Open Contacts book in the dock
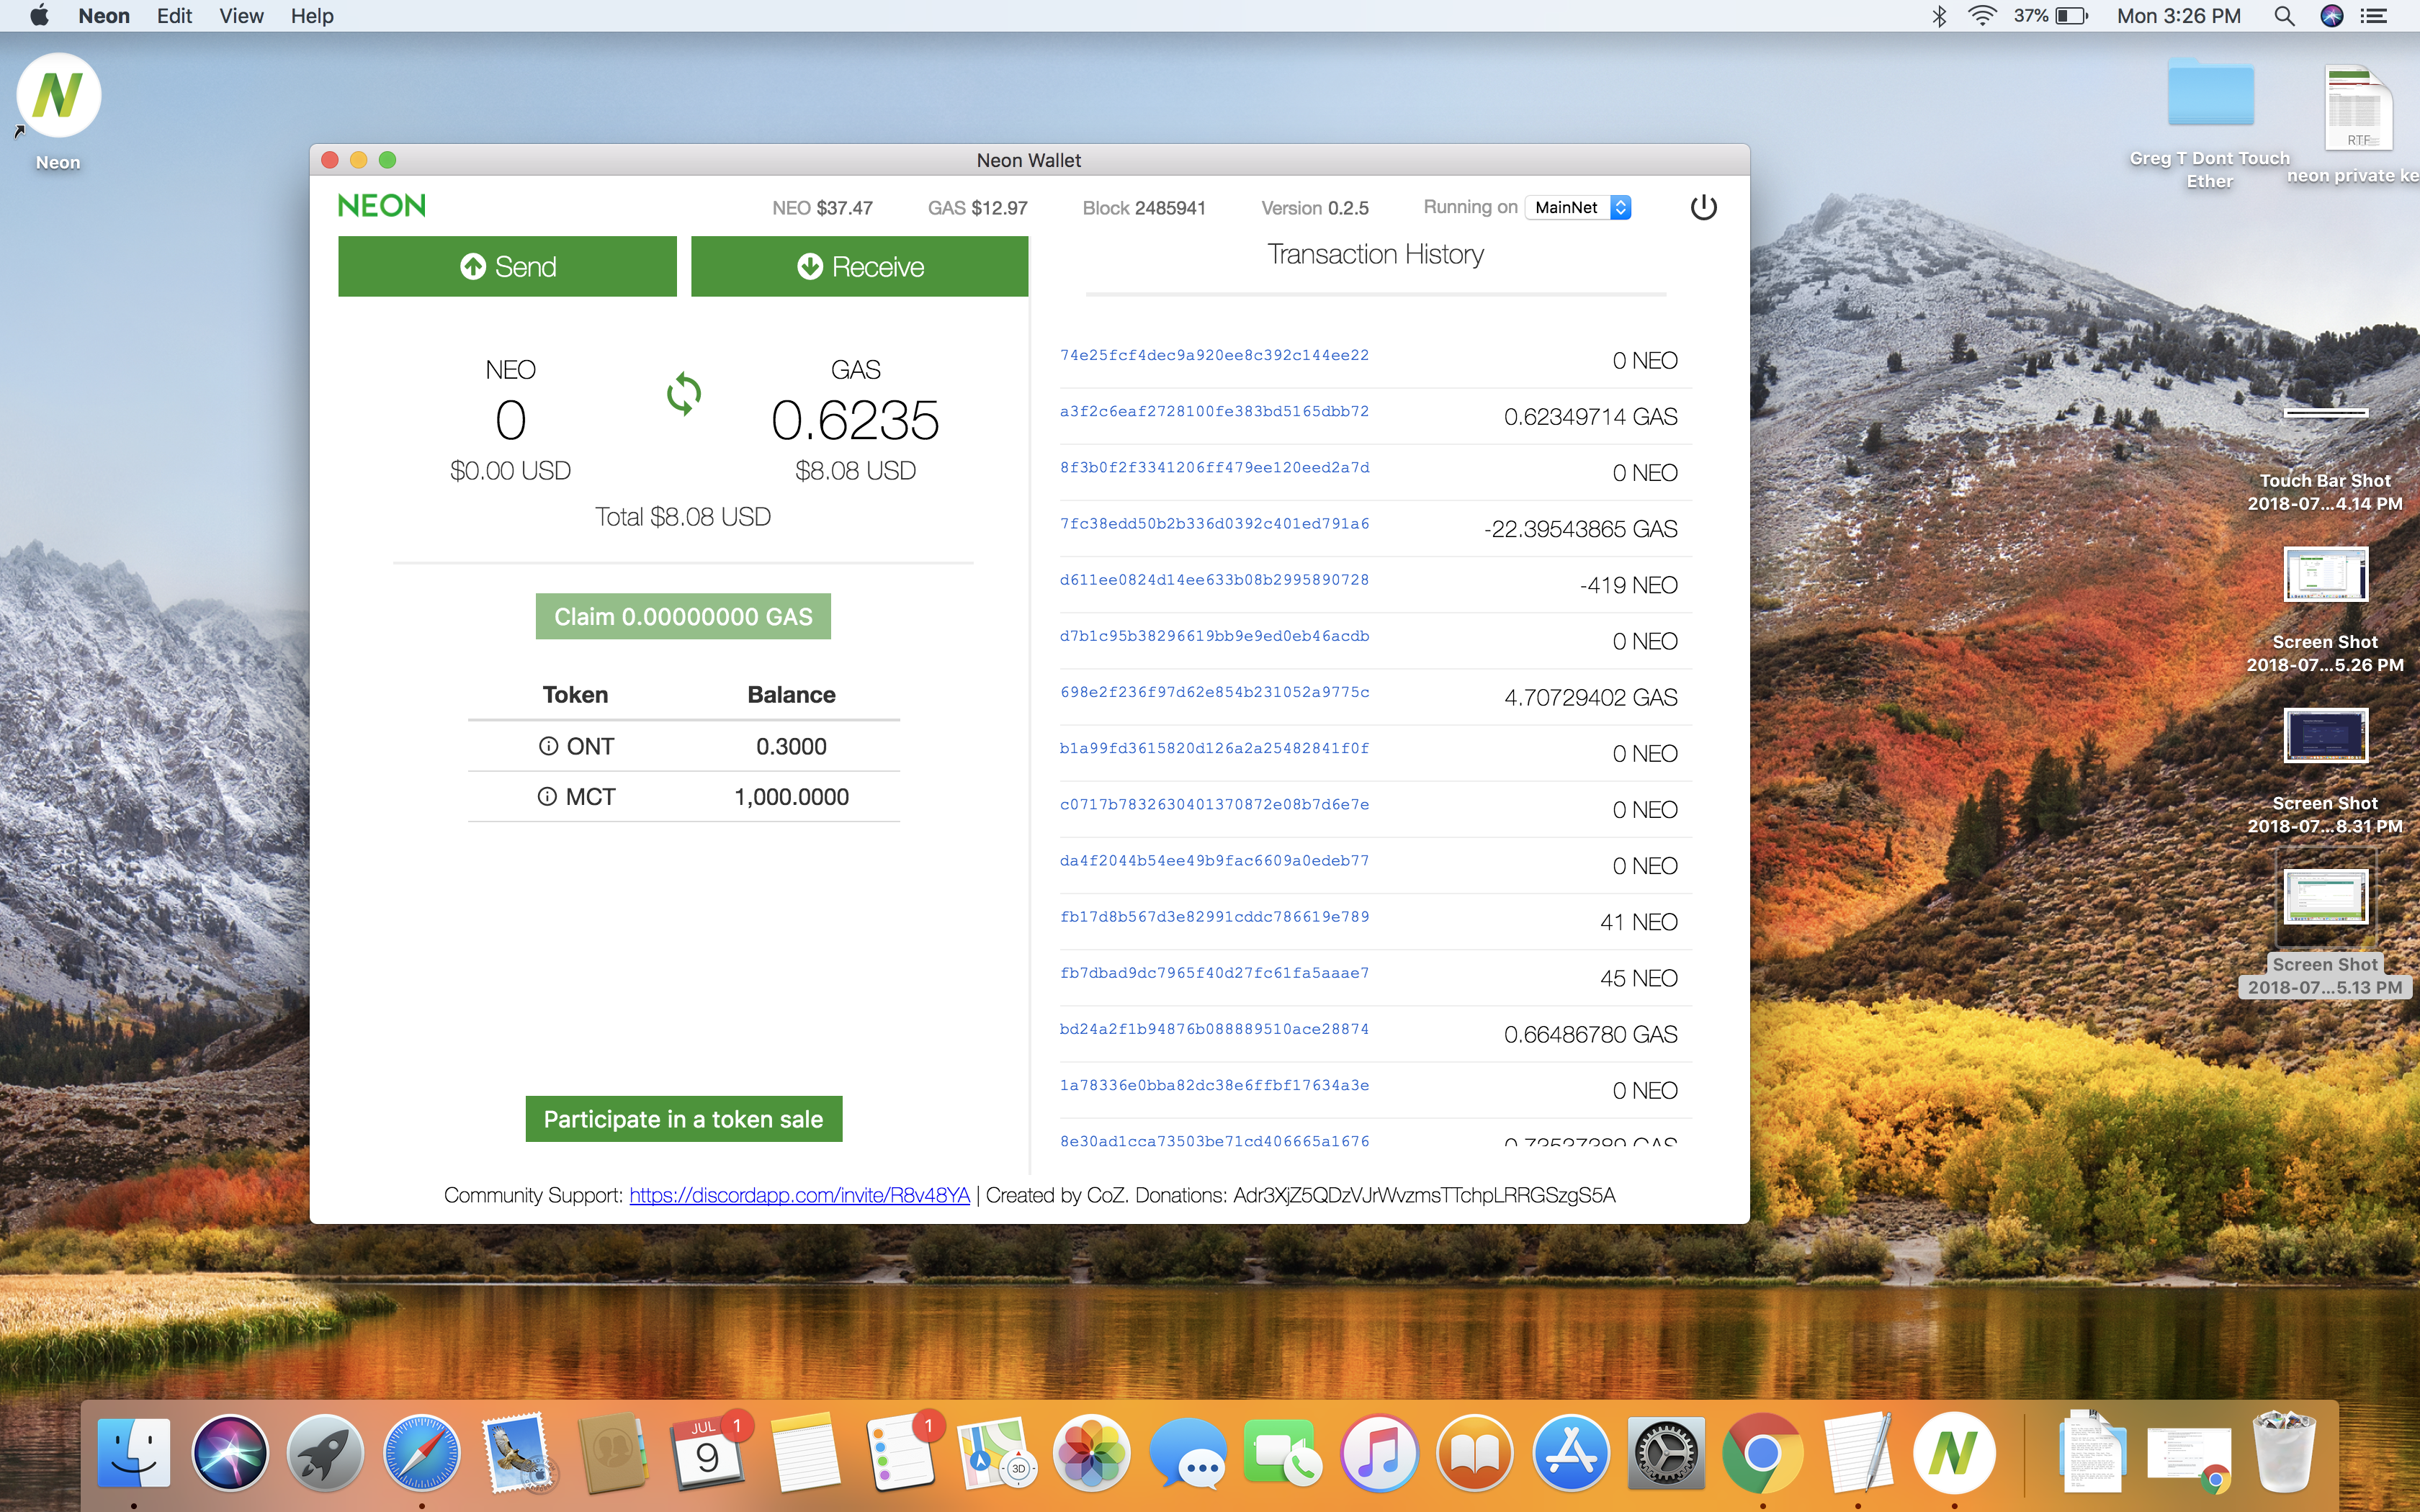The image size is (2420, 1512). (613, 1453)
